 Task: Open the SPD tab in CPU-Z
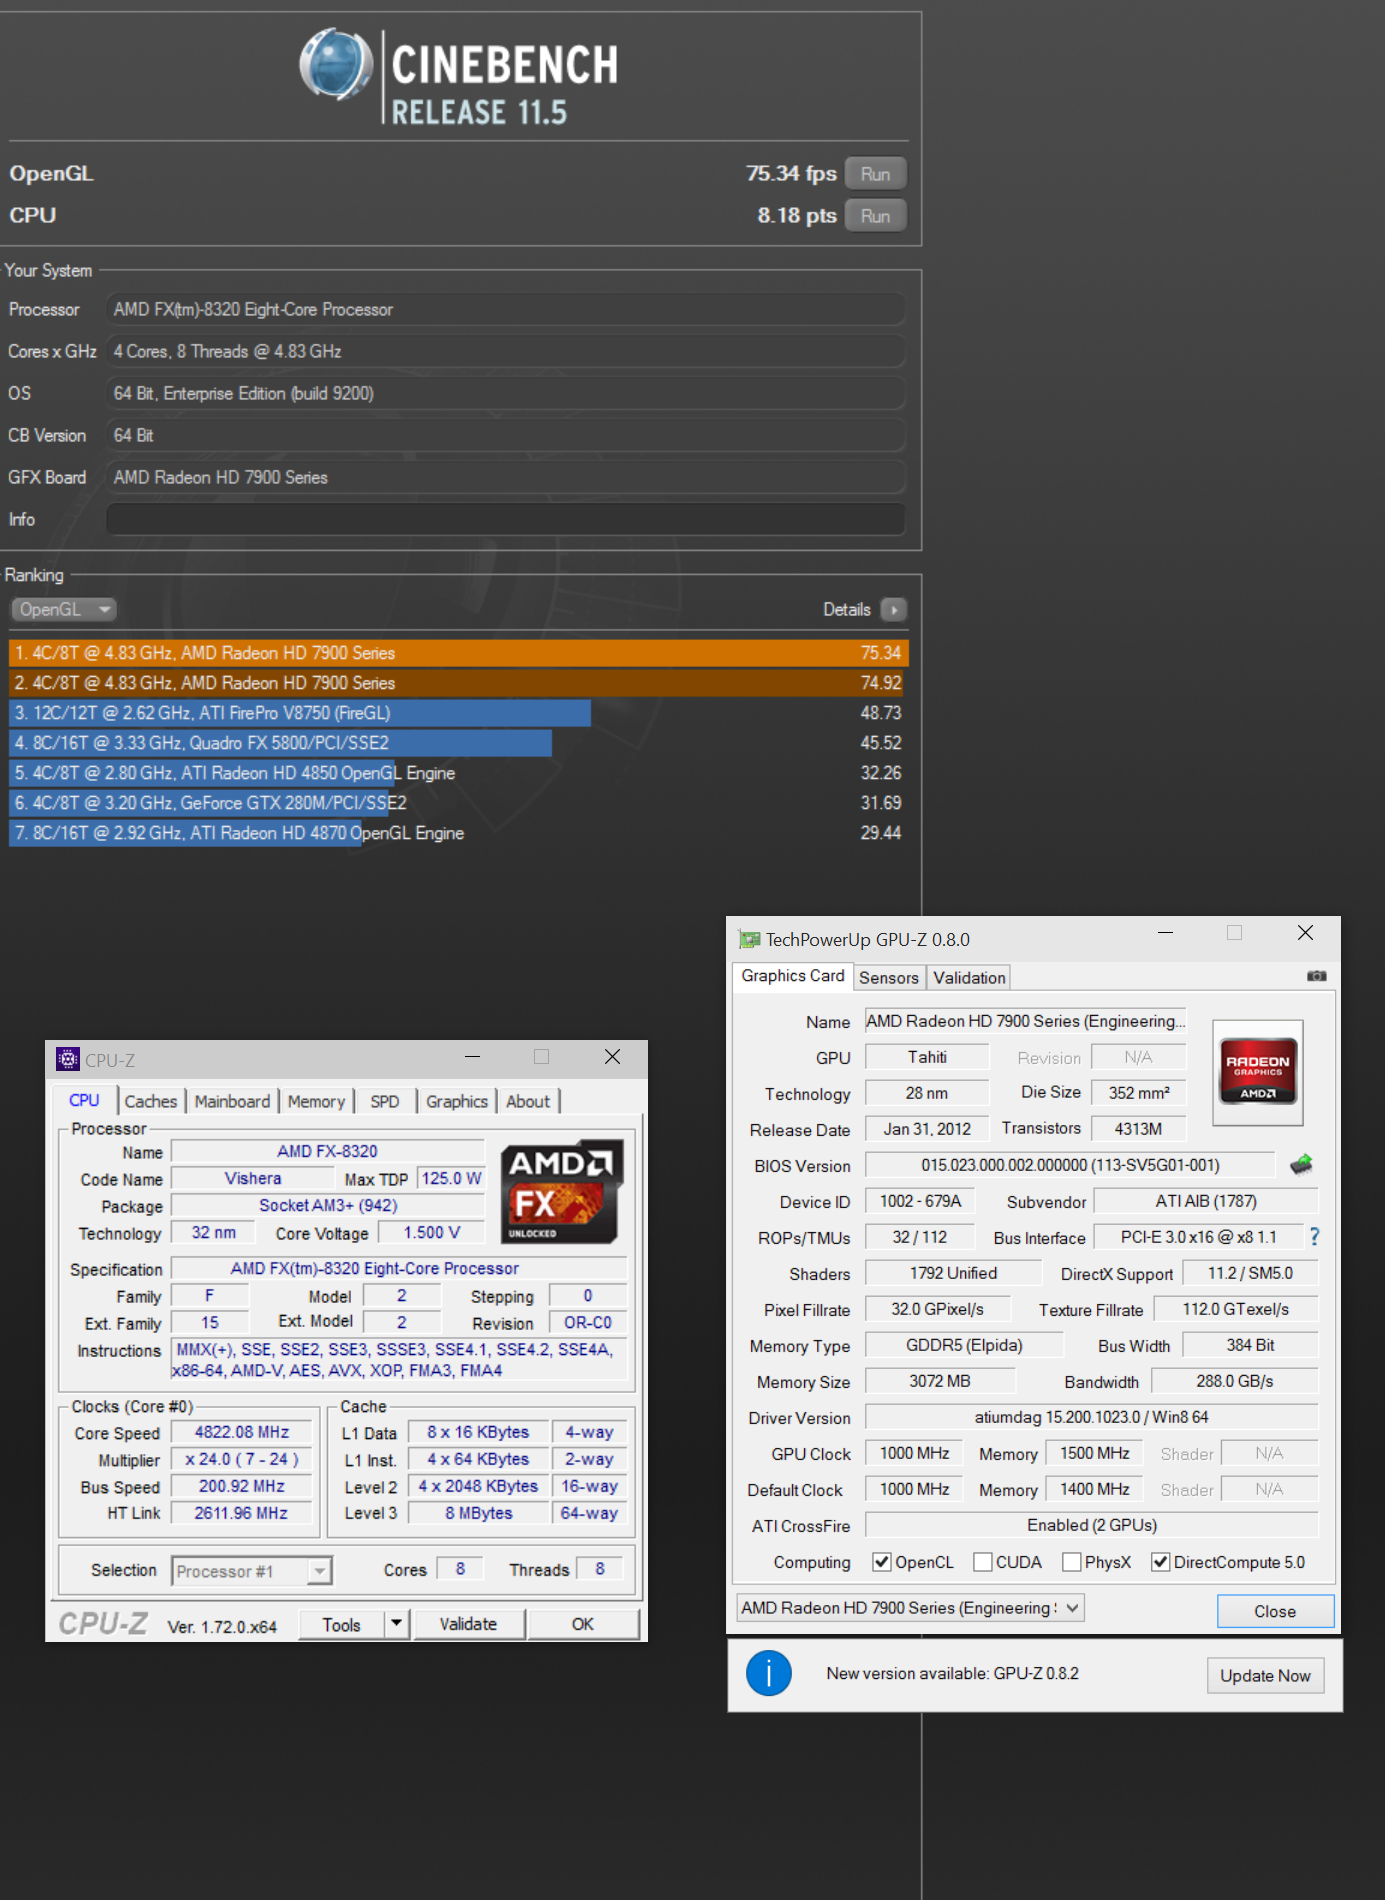tap(385, 1101)
